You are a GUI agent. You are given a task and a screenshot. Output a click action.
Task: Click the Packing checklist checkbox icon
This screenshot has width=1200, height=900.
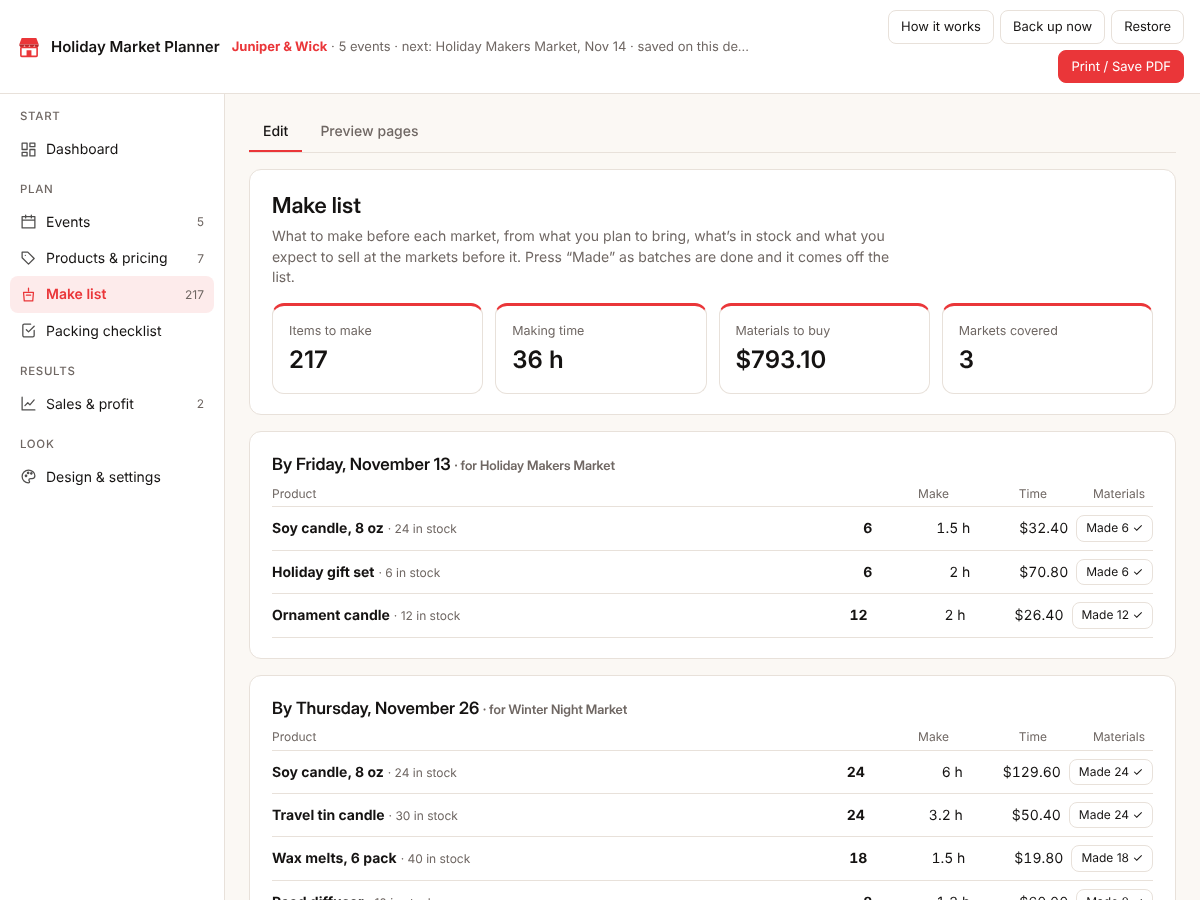pos(28,331)
